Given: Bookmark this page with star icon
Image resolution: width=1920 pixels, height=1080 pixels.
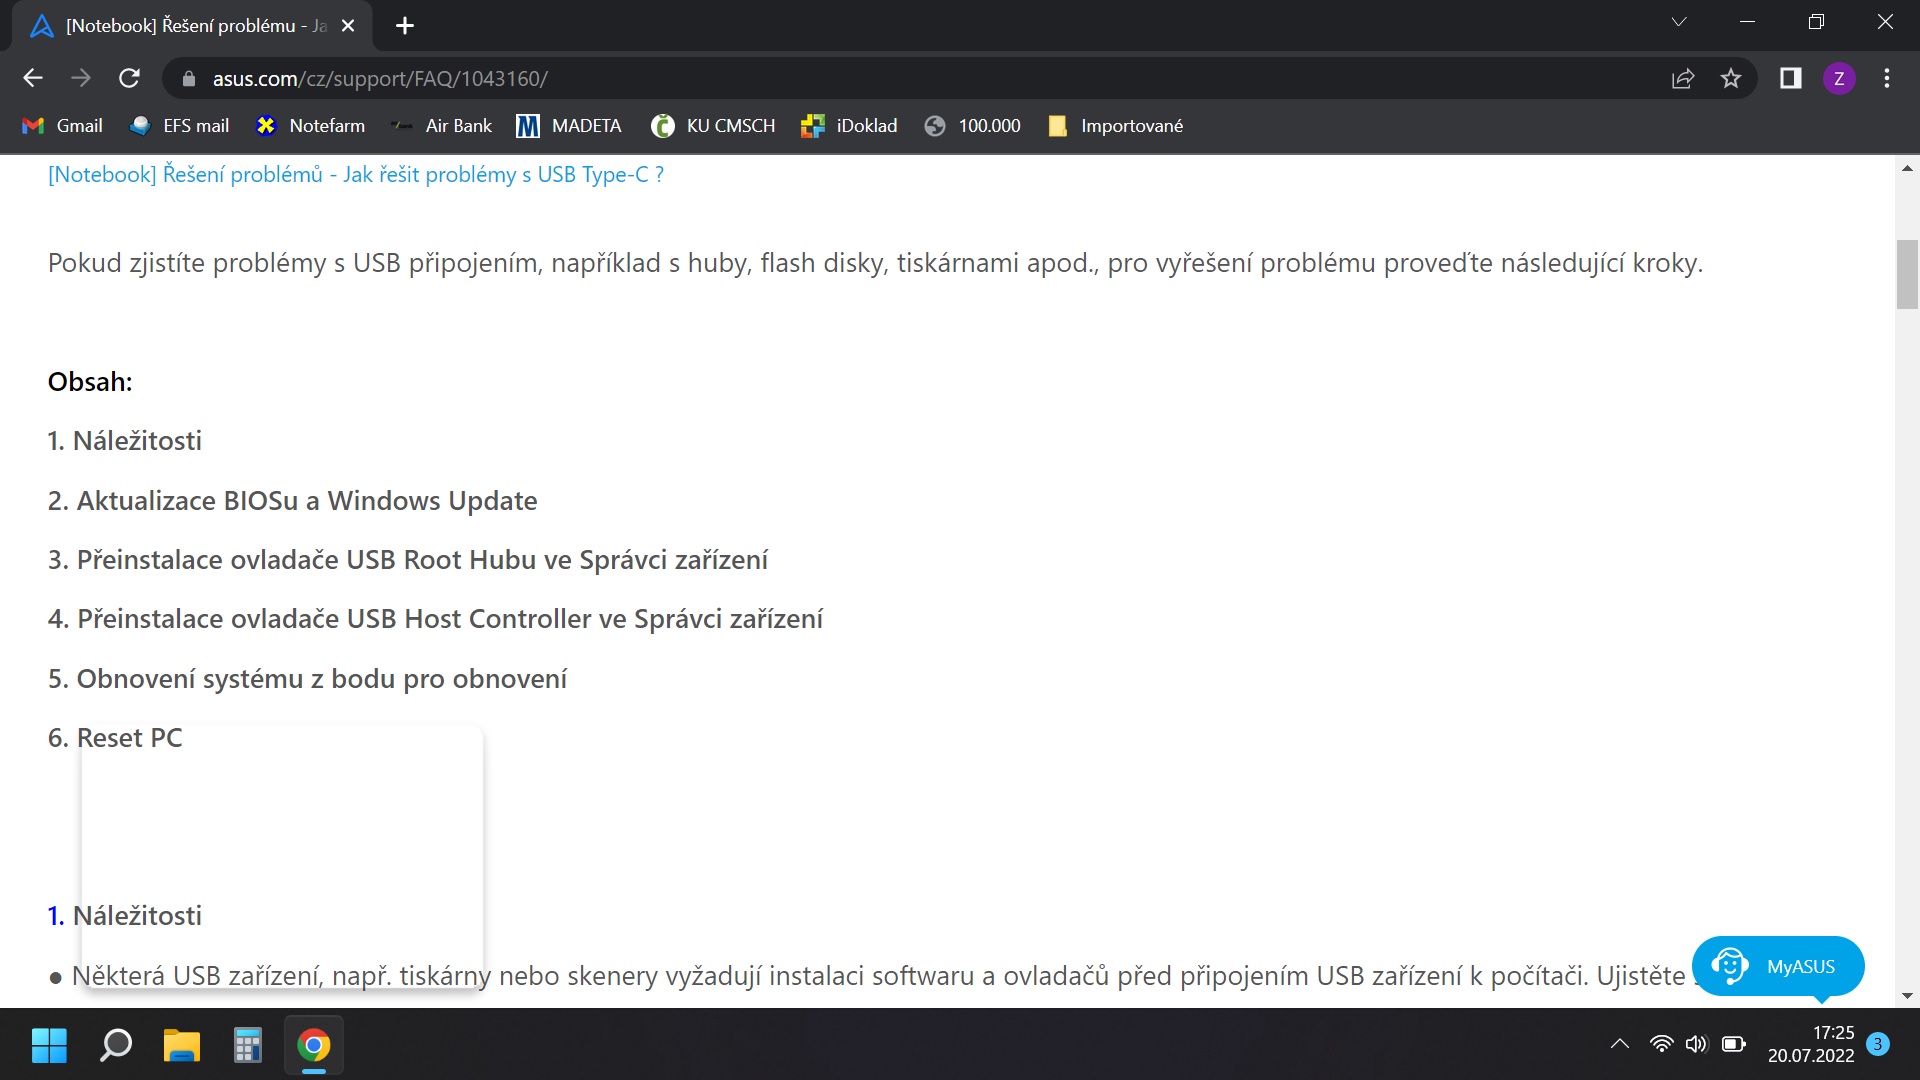Looking at the screenshot, I should point(1731,78).
